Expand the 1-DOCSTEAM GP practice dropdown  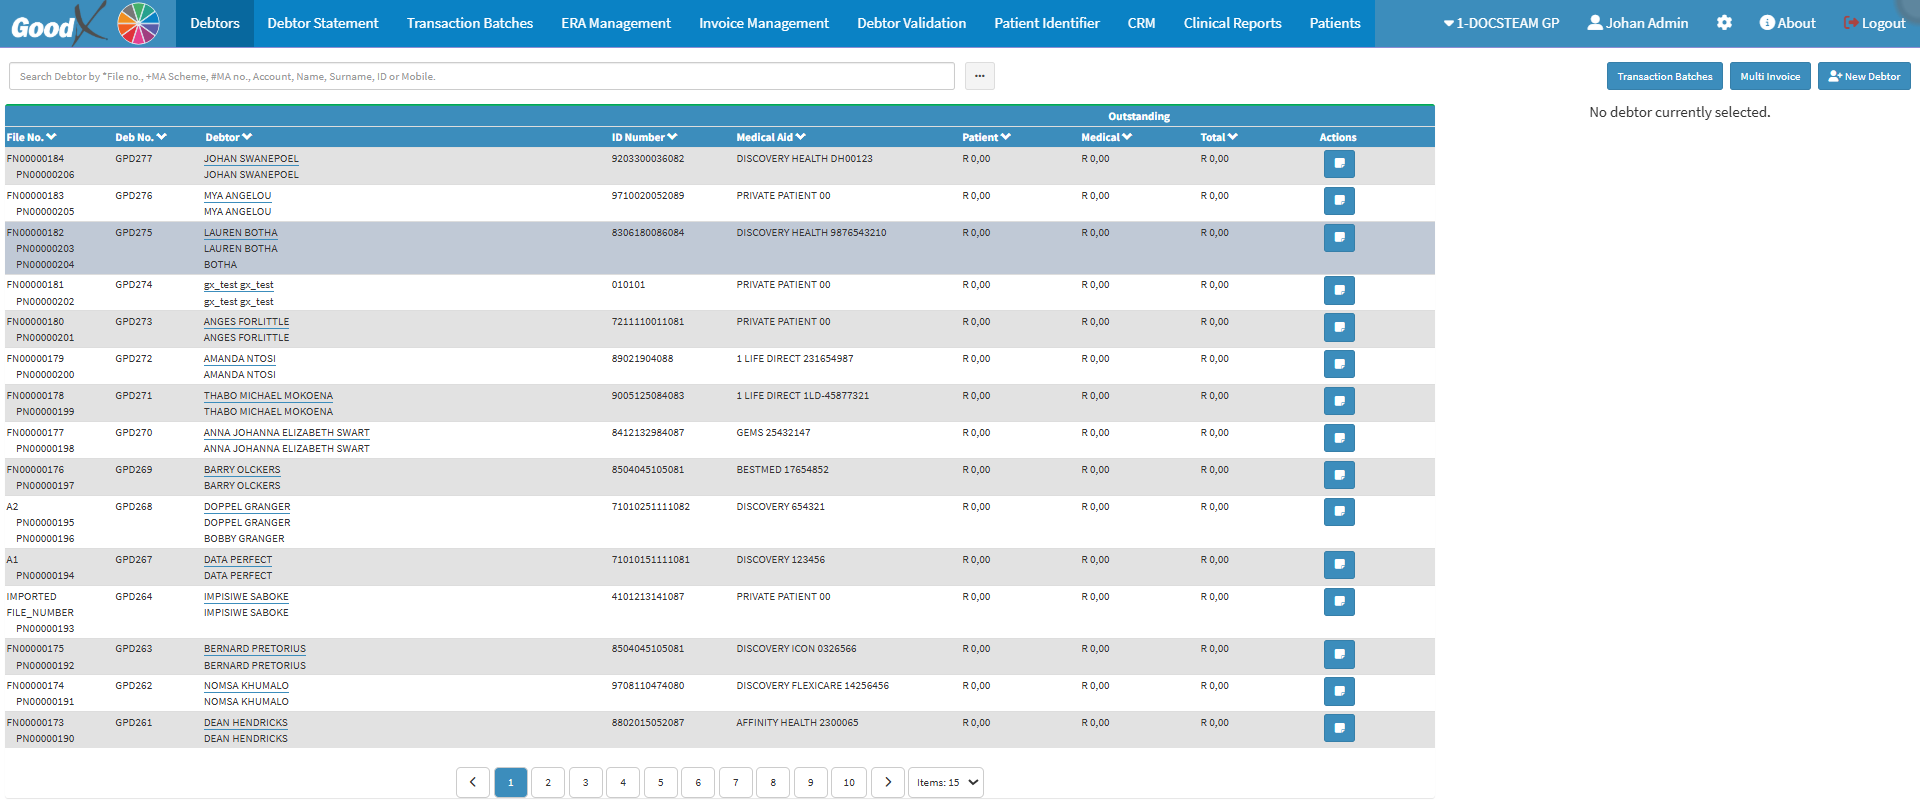pyautogui.click(x=1501, y=23)
